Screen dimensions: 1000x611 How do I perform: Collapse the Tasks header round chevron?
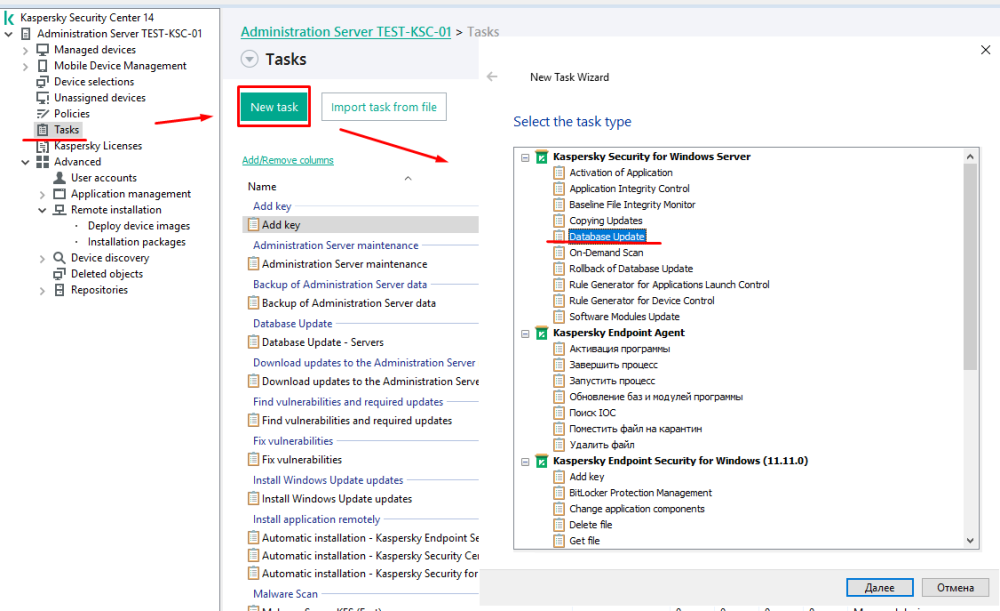[x=249, y=60]
